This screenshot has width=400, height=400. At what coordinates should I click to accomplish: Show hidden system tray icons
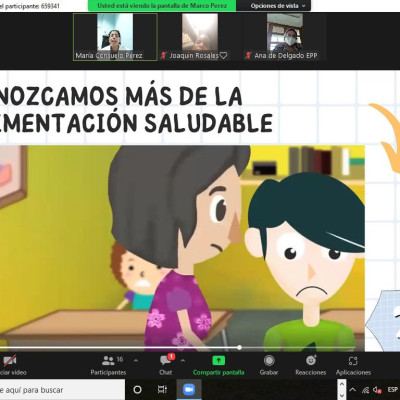(353, 389)
